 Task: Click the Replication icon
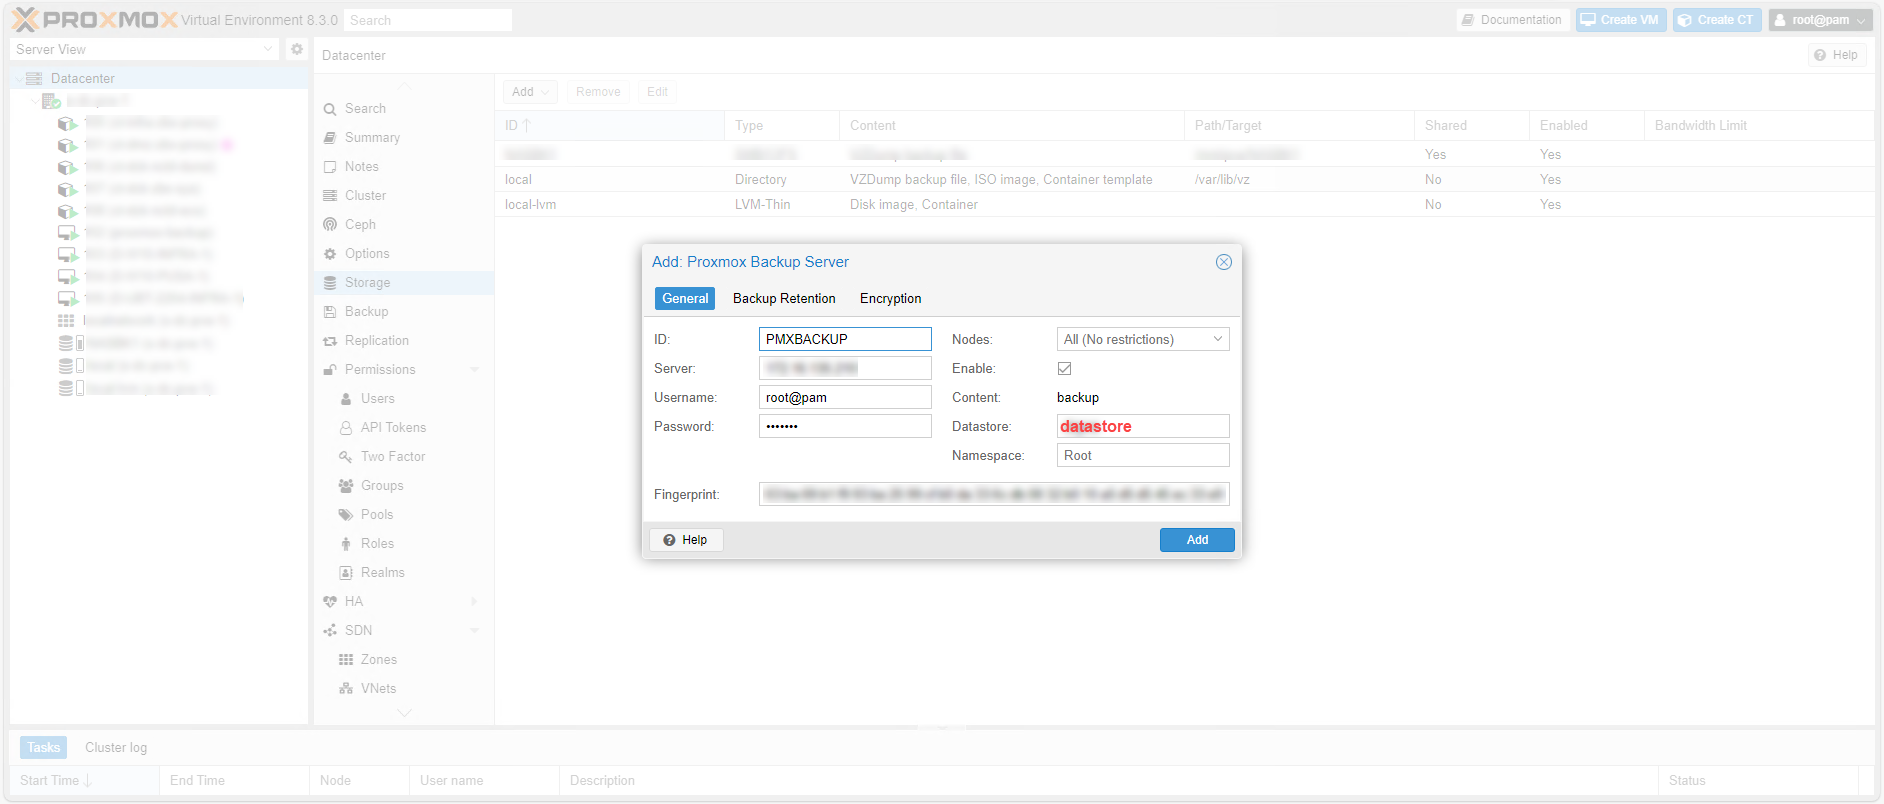[330, 341]
